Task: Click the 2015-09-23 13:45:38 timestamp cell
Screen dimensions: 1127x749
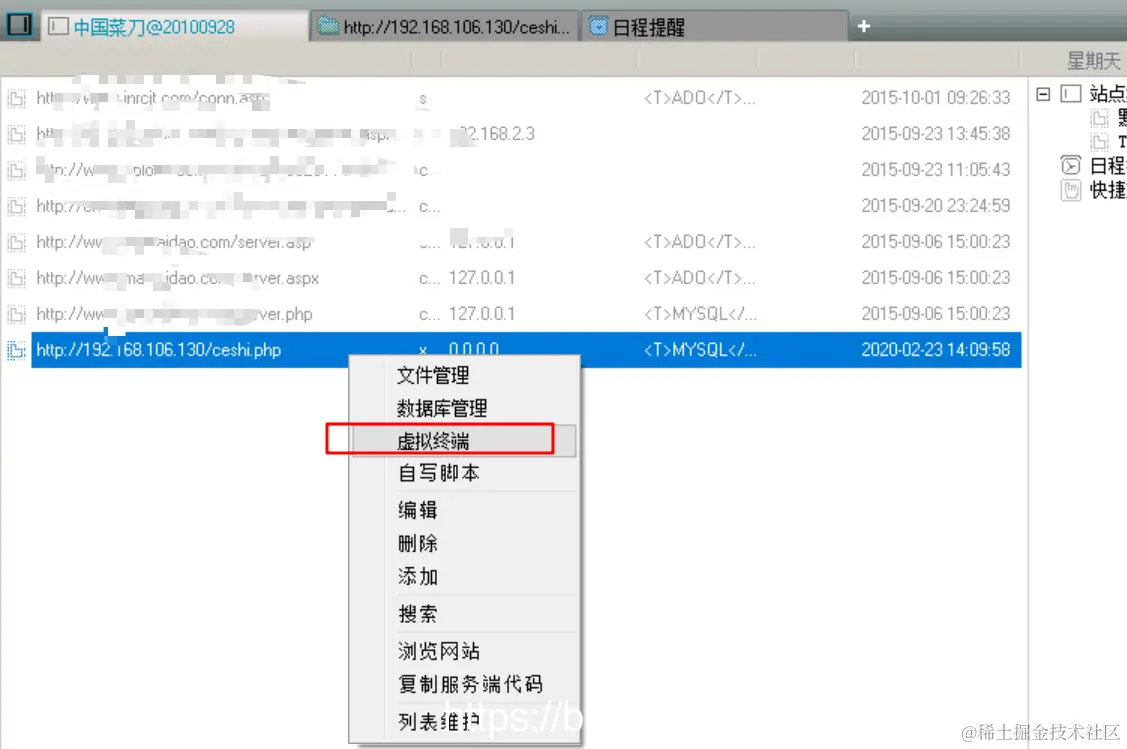Action: [936, 134]
